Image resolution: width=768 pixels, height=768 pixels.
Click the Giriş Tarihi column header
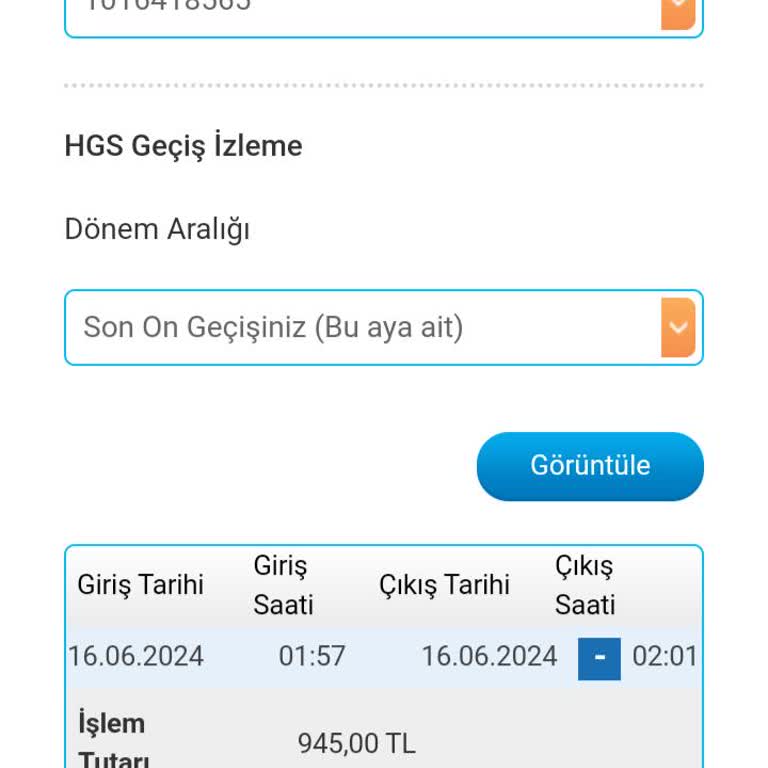[x=140, y=585]
